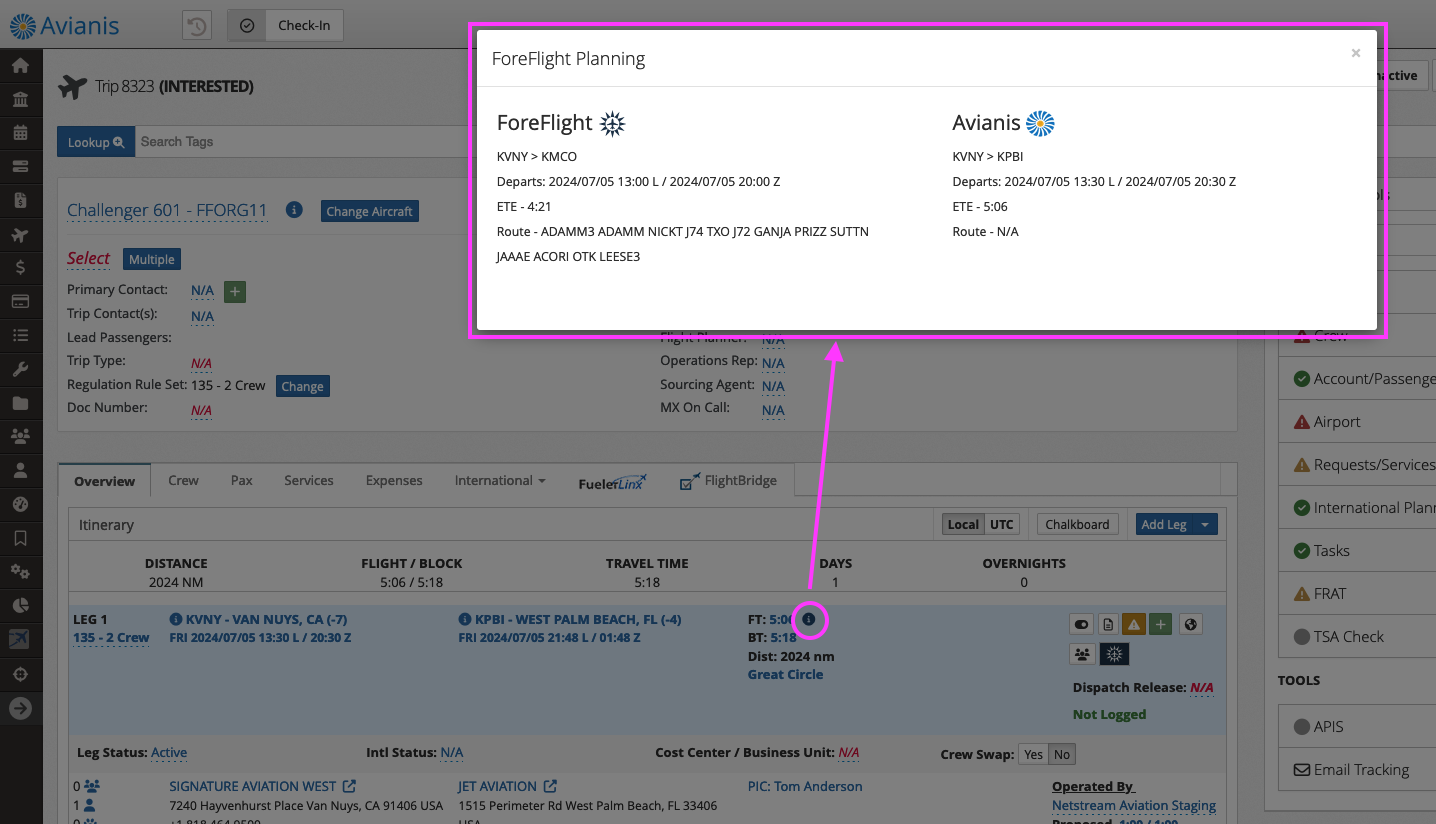Open the FlightBridge tab

[728, 480]
